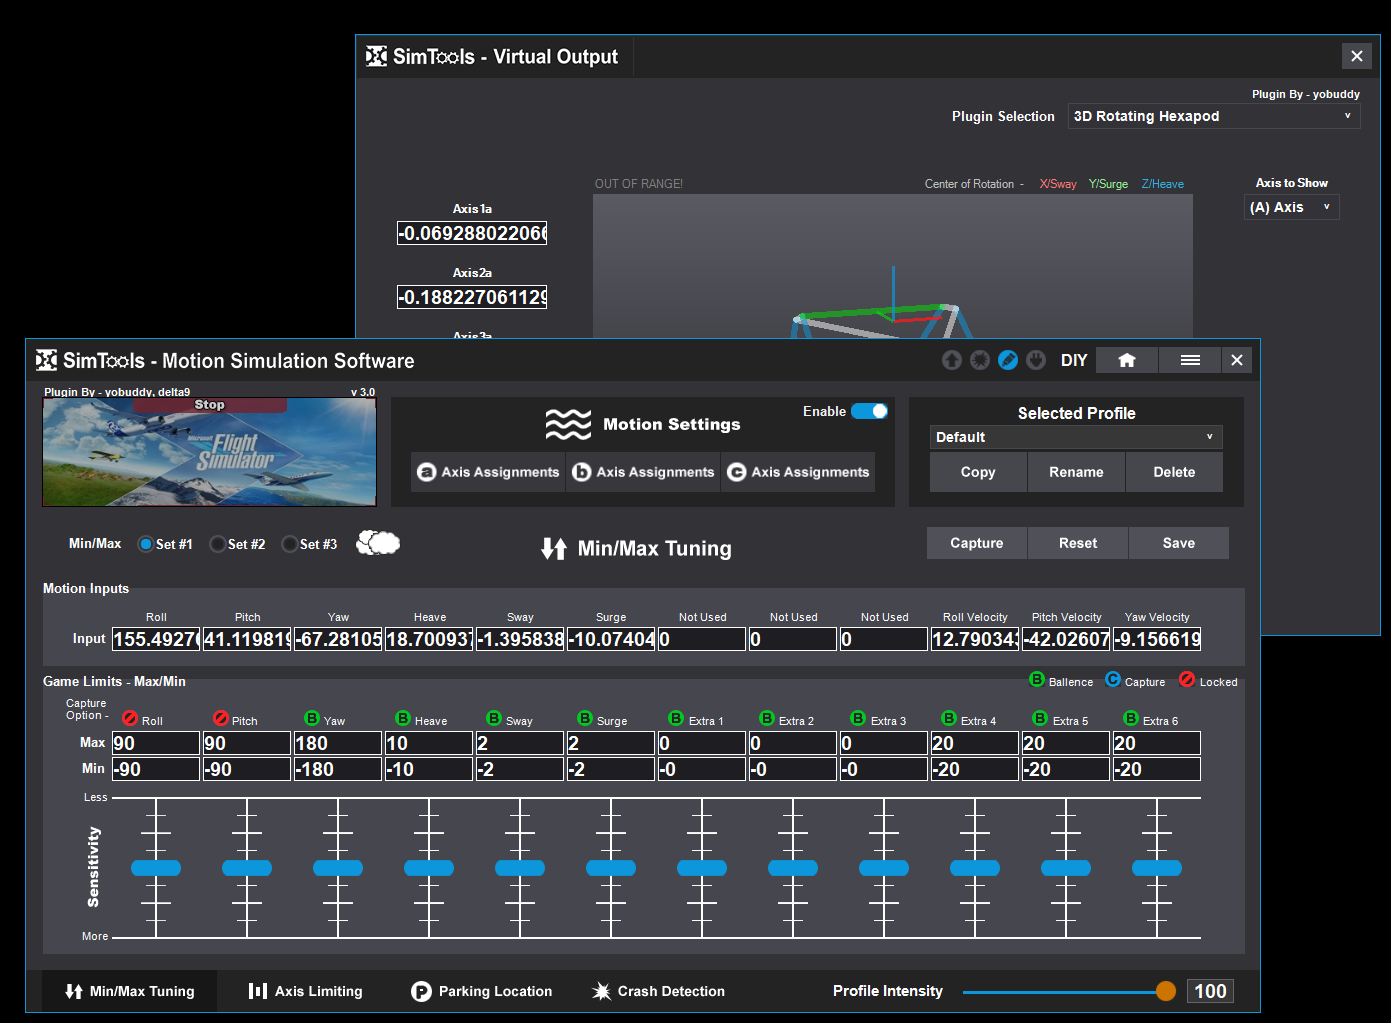Click the Reset button
Viewport: 1391px width, 1023px height.
click(x=1078, y=543)
